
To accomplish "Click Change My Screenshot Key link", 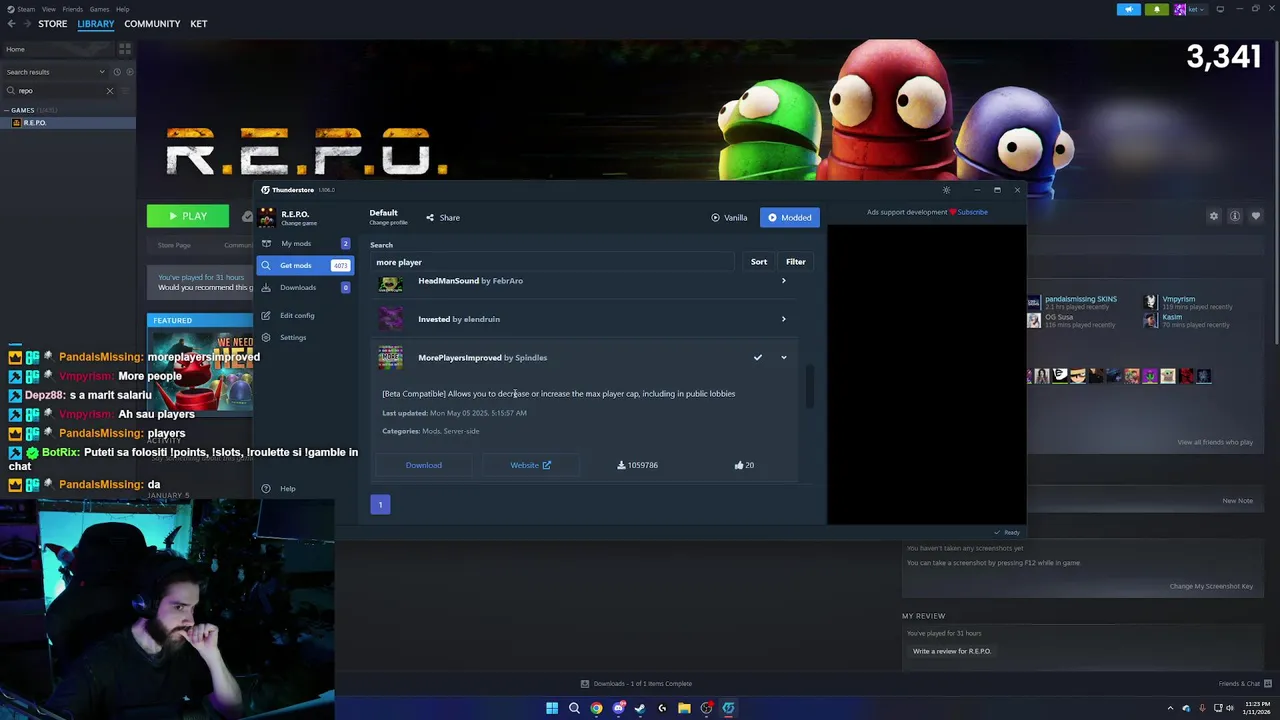I will (x=1211, y=586).
